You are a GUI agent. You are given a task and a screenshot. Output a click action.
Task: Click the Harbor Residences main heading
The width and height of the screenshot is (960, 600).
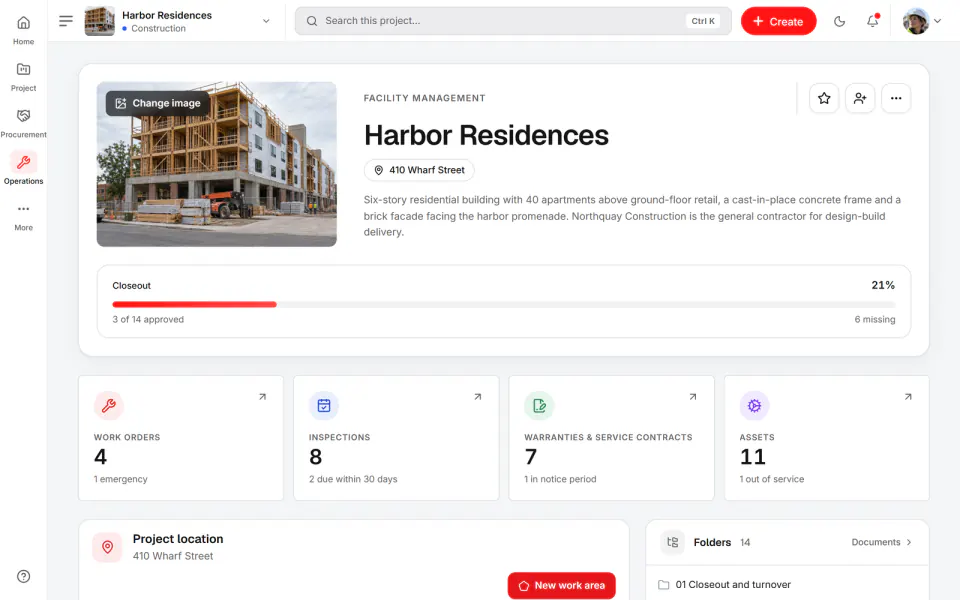486,135
